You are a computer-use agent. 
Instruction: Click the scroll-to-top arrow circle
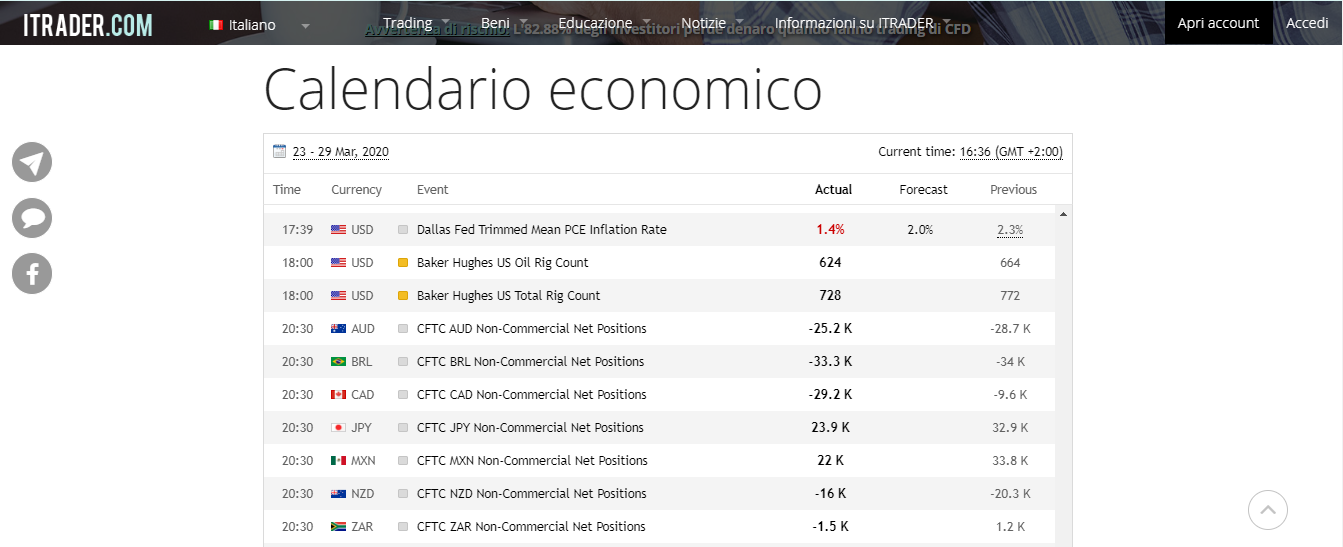click(x=1268, y=510)
